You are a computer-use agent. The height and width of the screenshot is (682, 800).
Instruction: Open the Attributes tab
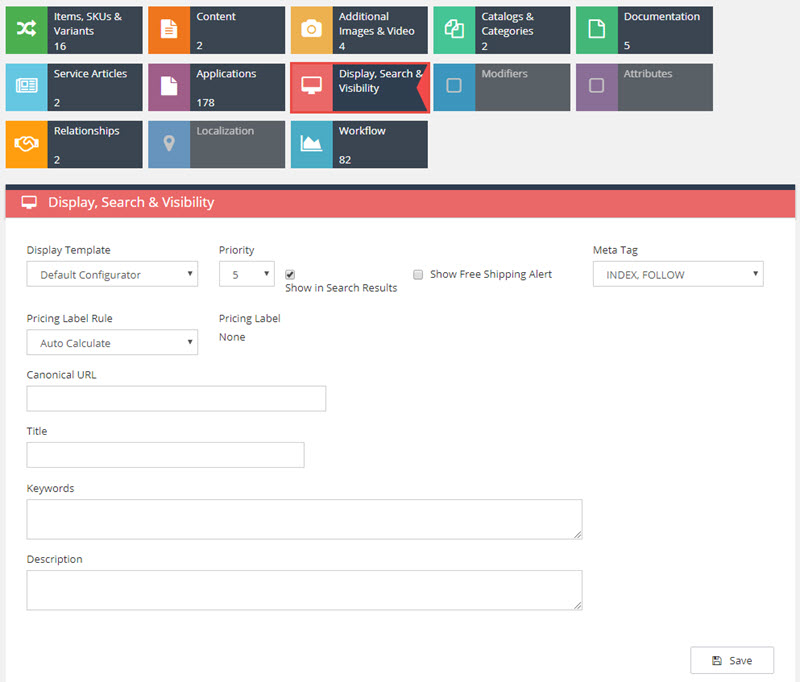[x=644, y=87]
